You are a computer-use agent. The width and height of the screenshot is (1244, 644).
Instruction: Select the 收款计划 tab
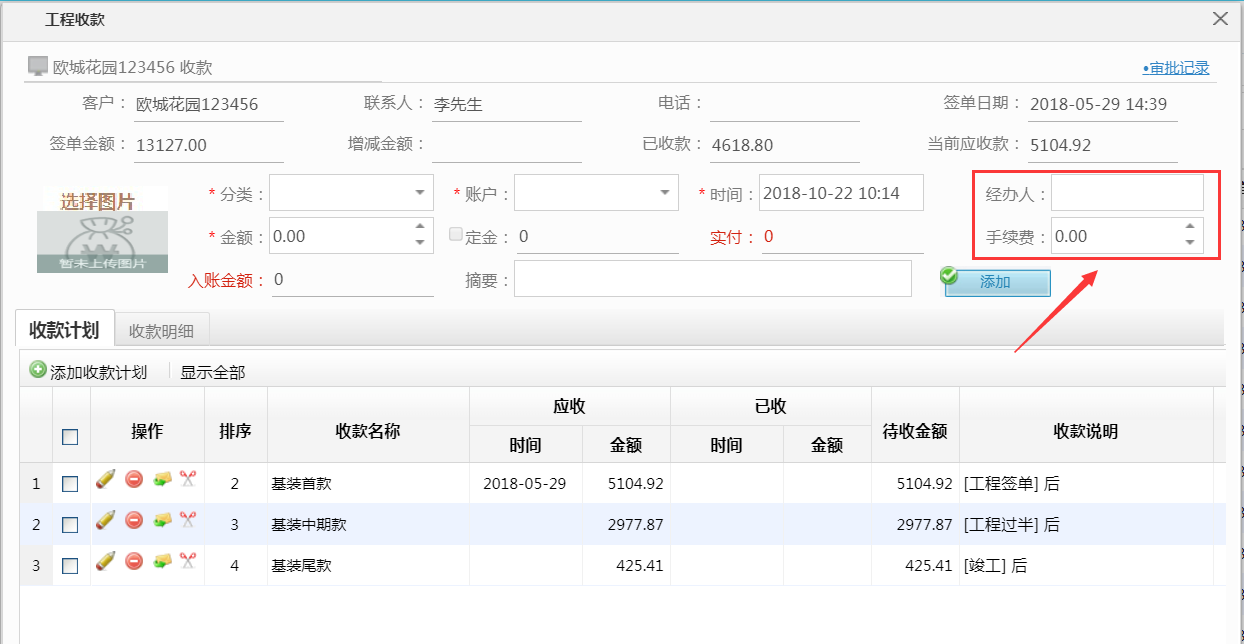pyautogui.click(x=62, y=328)
